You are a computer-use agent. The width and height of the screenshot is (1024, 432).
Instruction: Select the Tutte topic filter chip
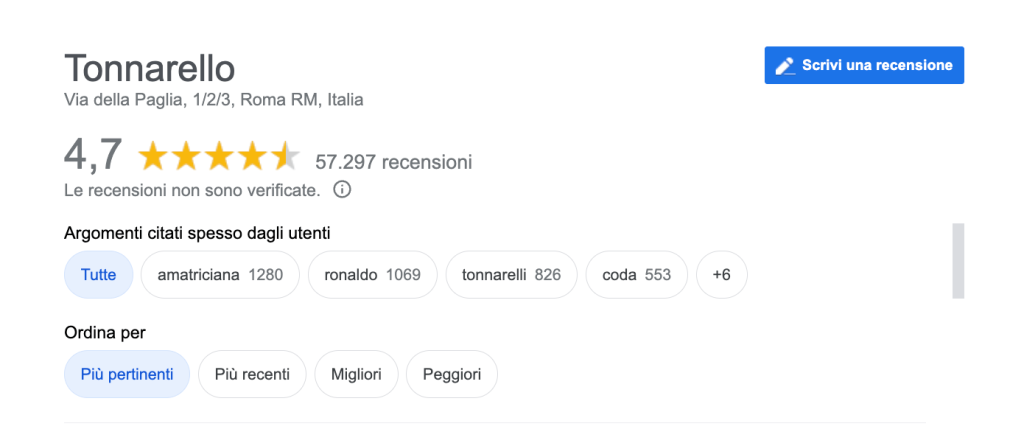point(99,275)
